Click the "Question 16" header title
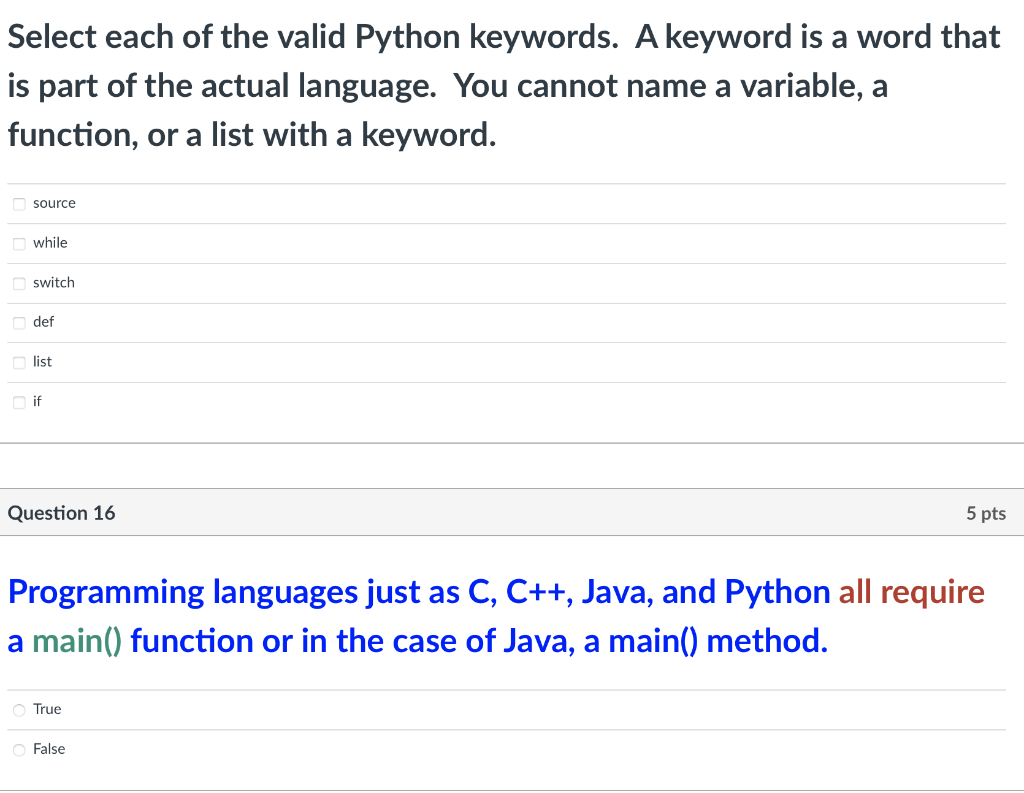This screenshot has height=793, width=1024. [61, 513]
